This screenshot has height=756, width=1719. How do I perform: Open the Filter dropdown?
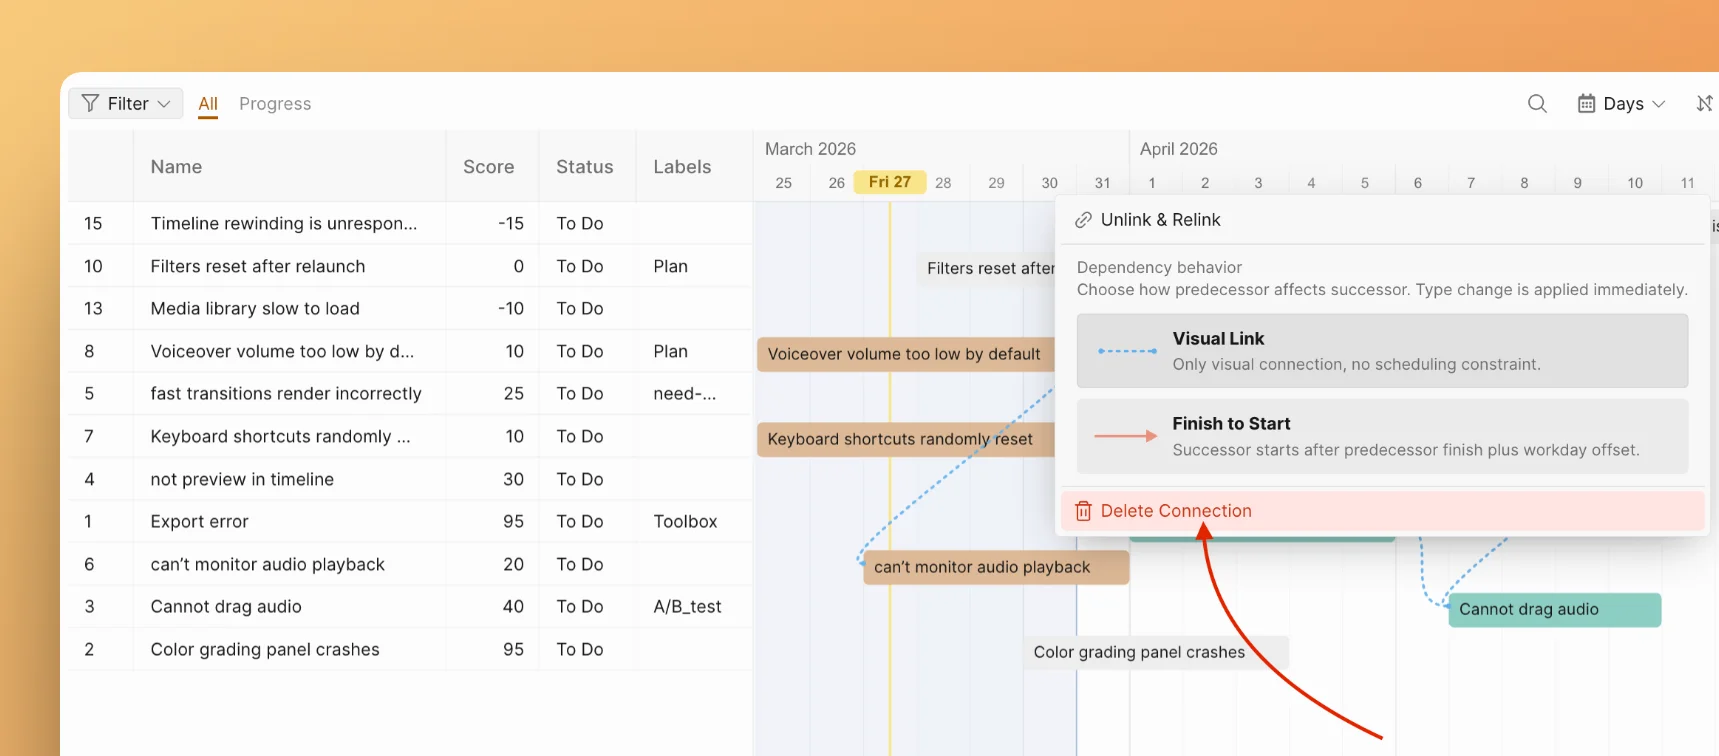126,104
